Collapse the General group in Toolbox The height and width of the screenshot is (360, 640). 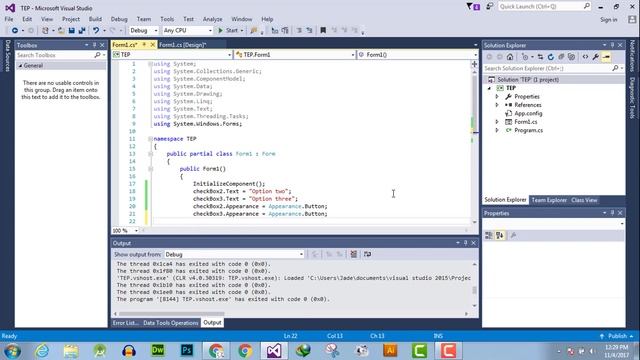pos(20,65)
